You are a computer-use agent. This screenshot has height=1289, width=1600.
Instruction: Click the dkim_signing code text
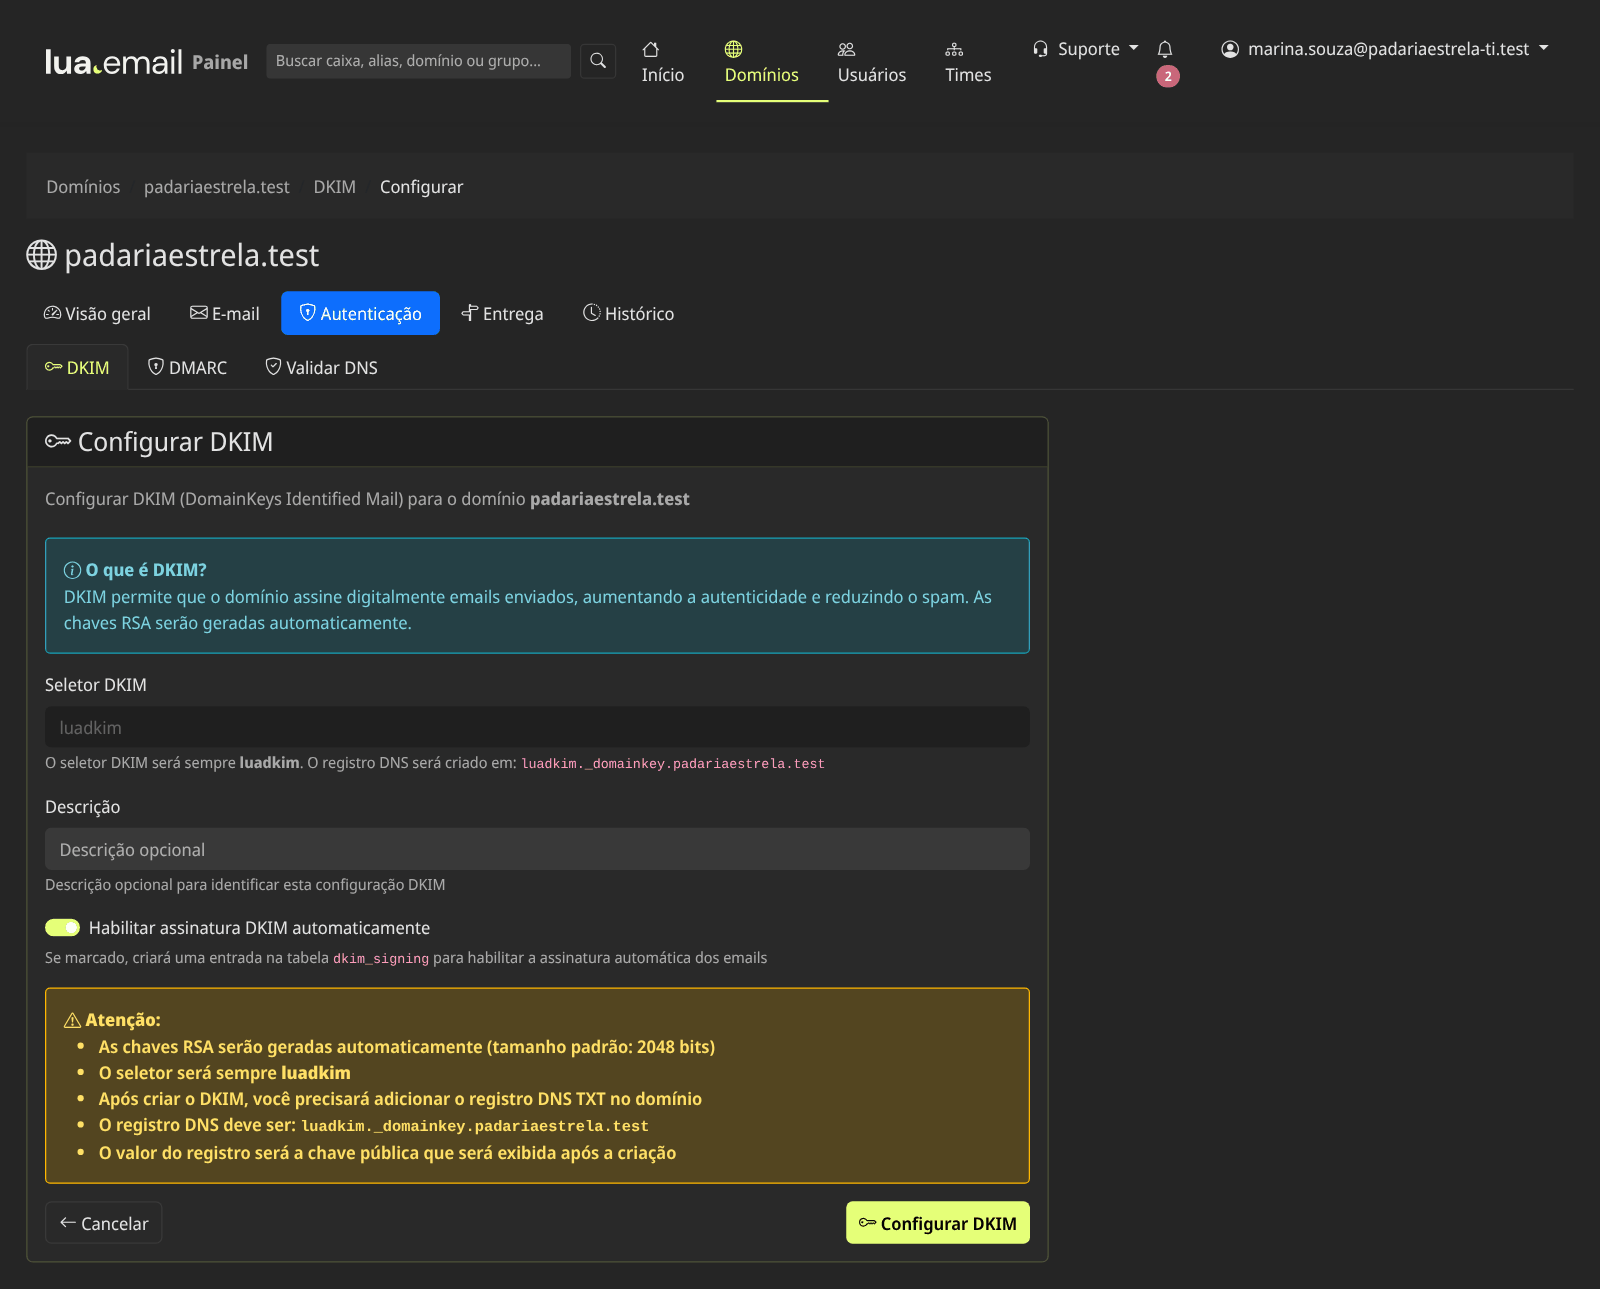(381, 959)
